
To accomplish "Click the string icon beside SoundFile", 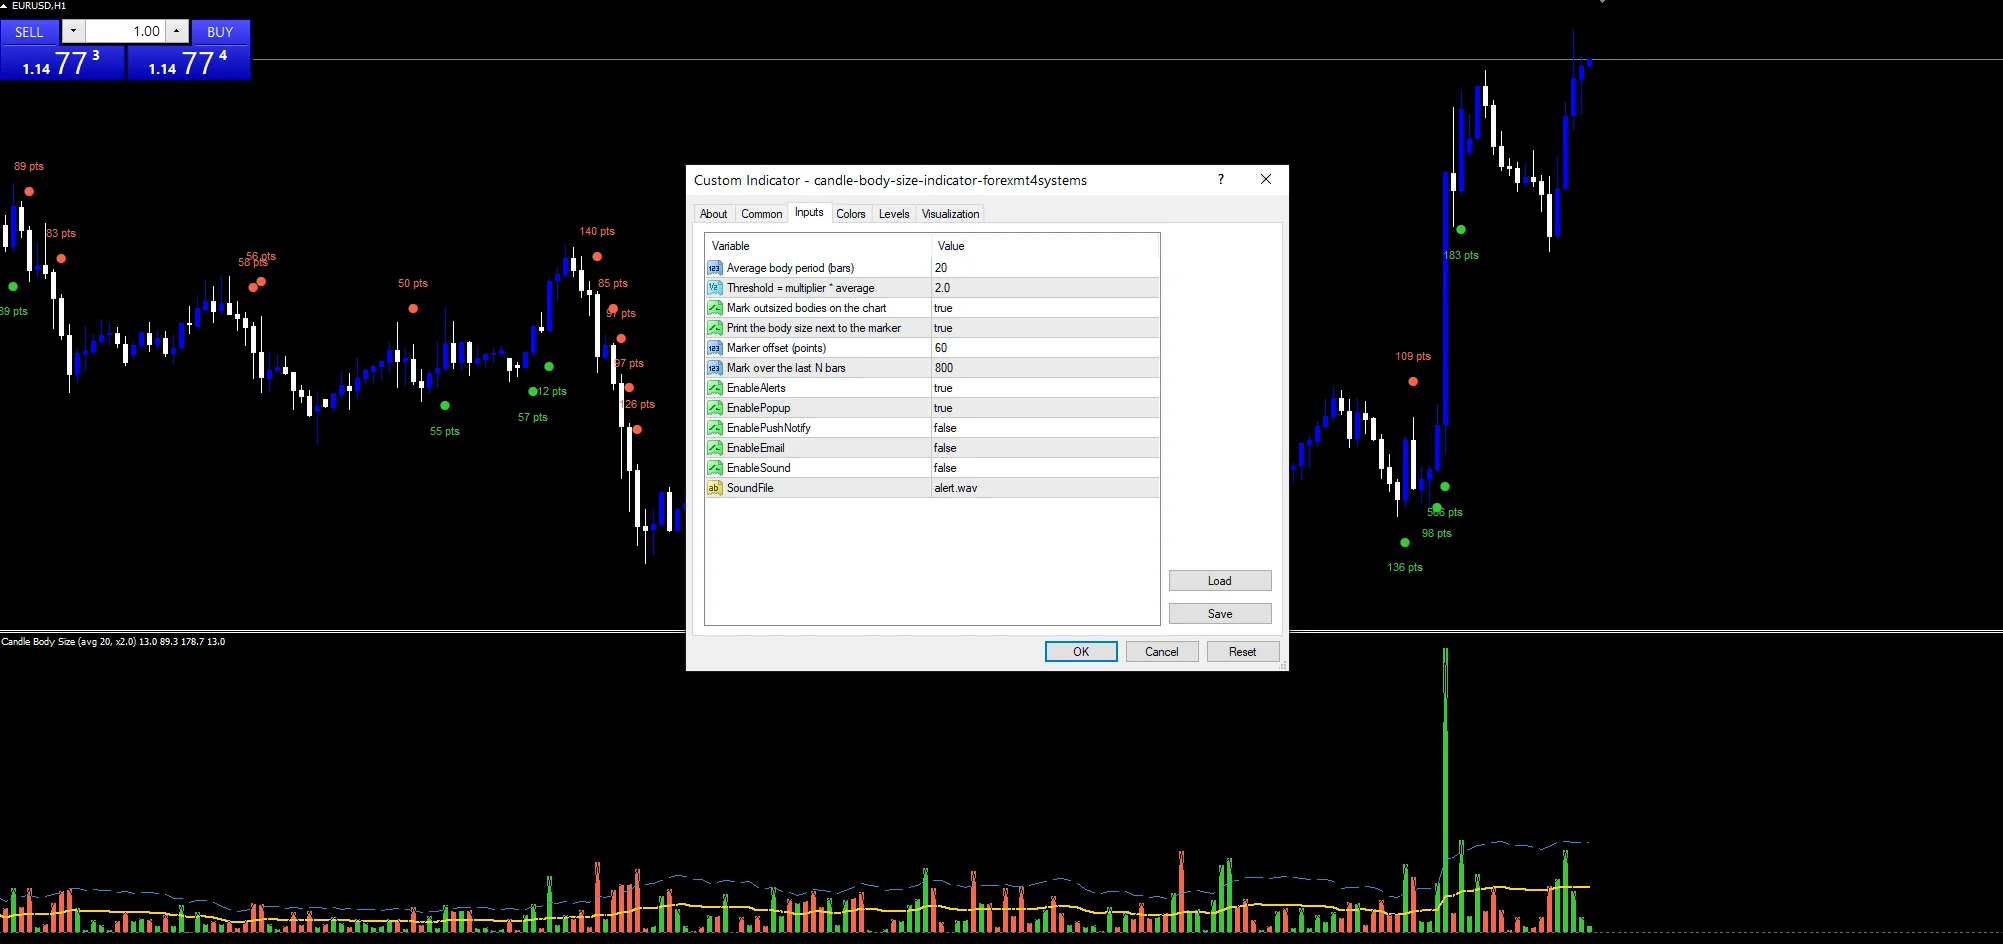I will 714,488.
